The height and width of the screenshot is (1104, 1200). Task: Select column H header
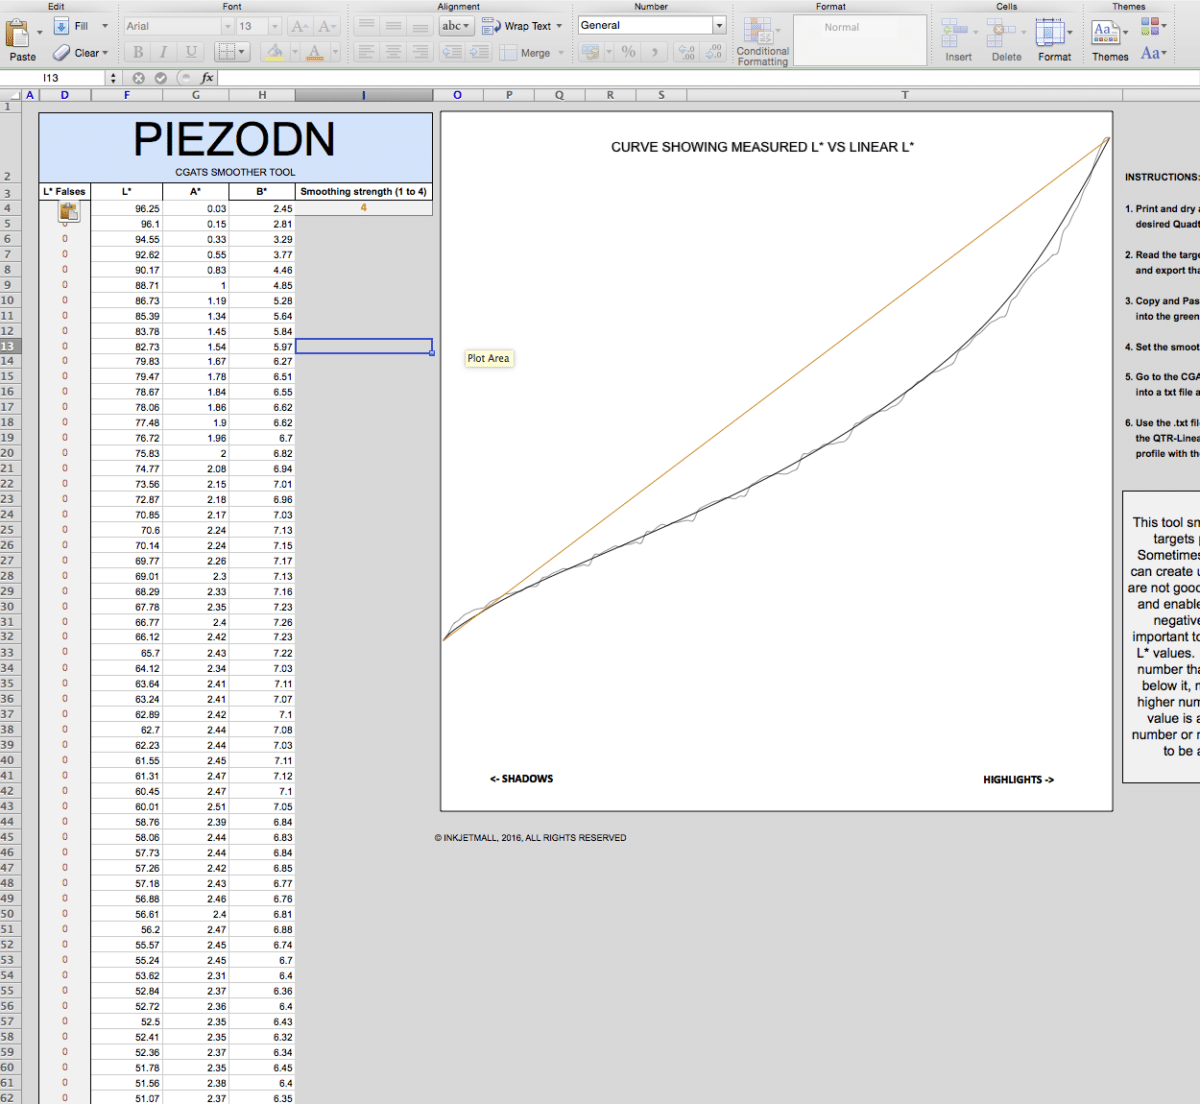262,96
